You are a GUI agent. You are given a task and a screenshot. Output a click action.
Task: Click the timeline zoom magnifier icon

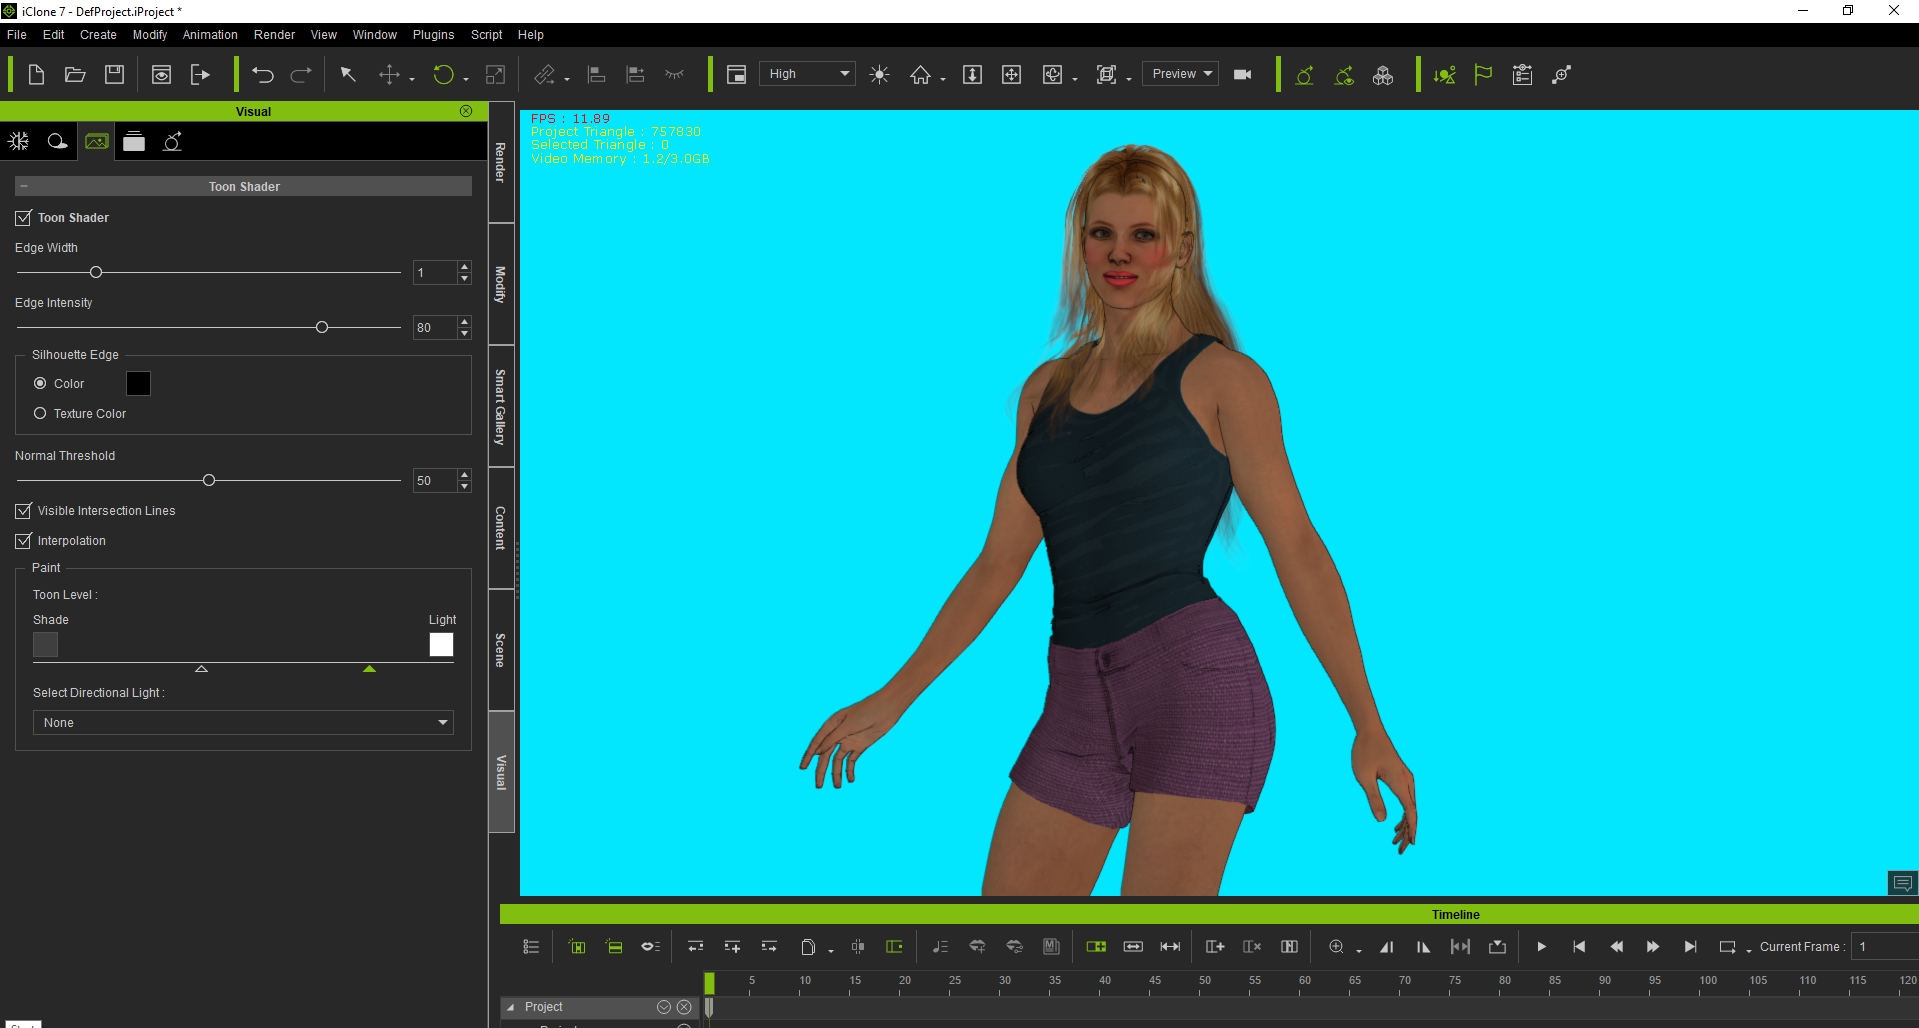(x=1336, y=947)
